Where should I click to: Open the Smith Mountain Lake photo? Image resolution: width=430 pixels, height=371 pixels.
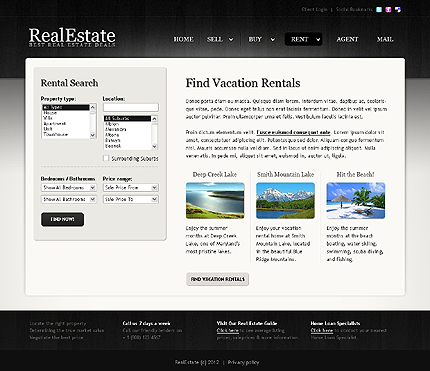click(x=285, y=200)
